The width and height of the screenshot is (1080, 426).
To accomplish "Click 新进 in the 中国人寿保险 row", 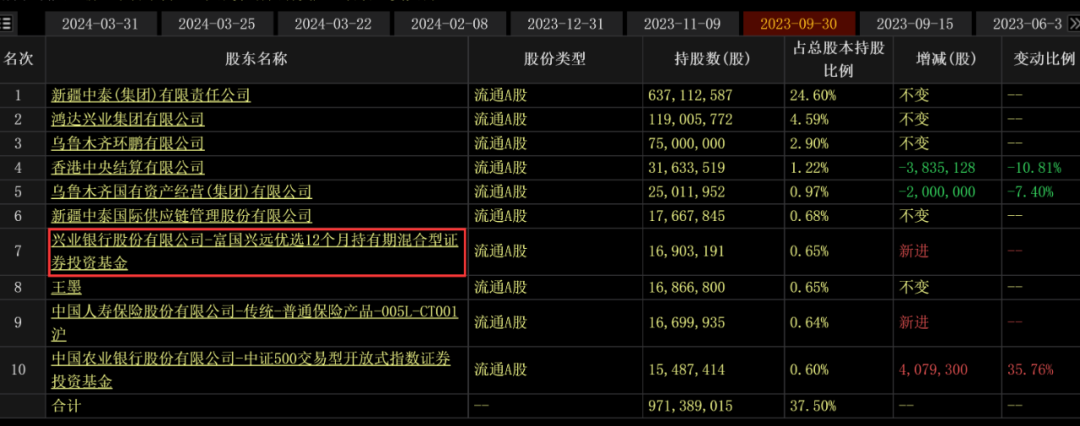I will pos(914,323).
